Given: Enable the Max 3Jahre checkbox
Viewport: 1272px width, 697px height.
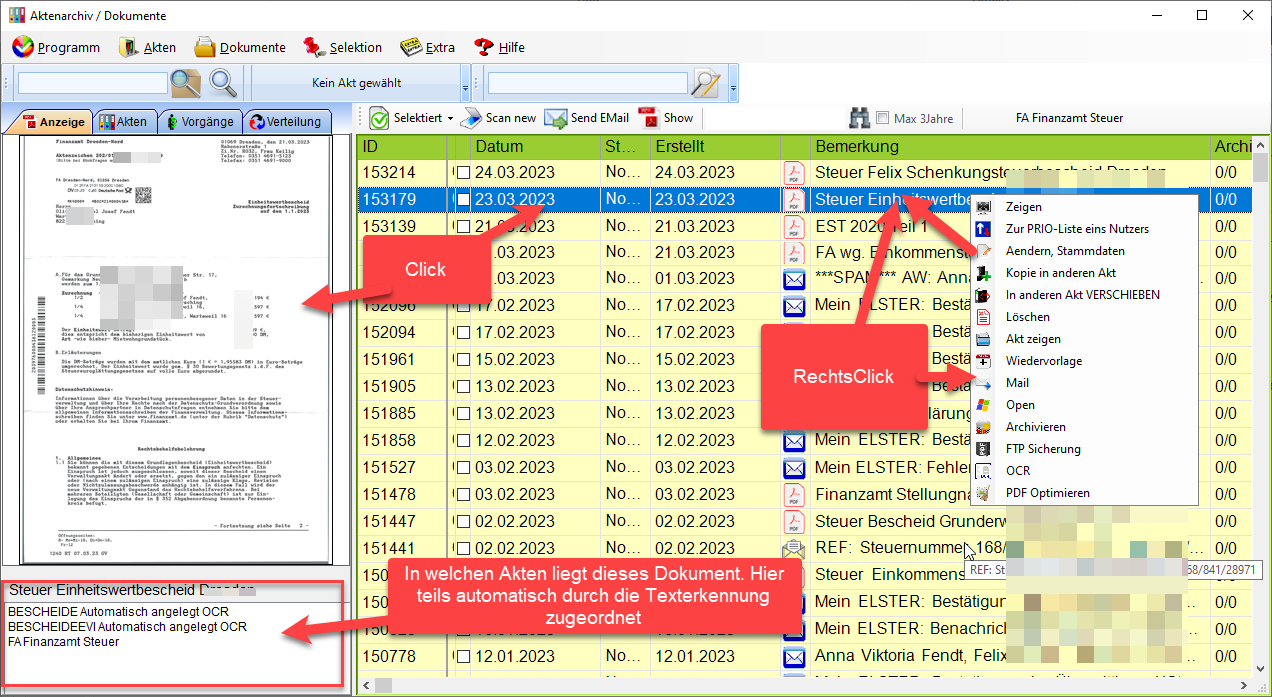Looking at the screenshot, I should (882, 118).
